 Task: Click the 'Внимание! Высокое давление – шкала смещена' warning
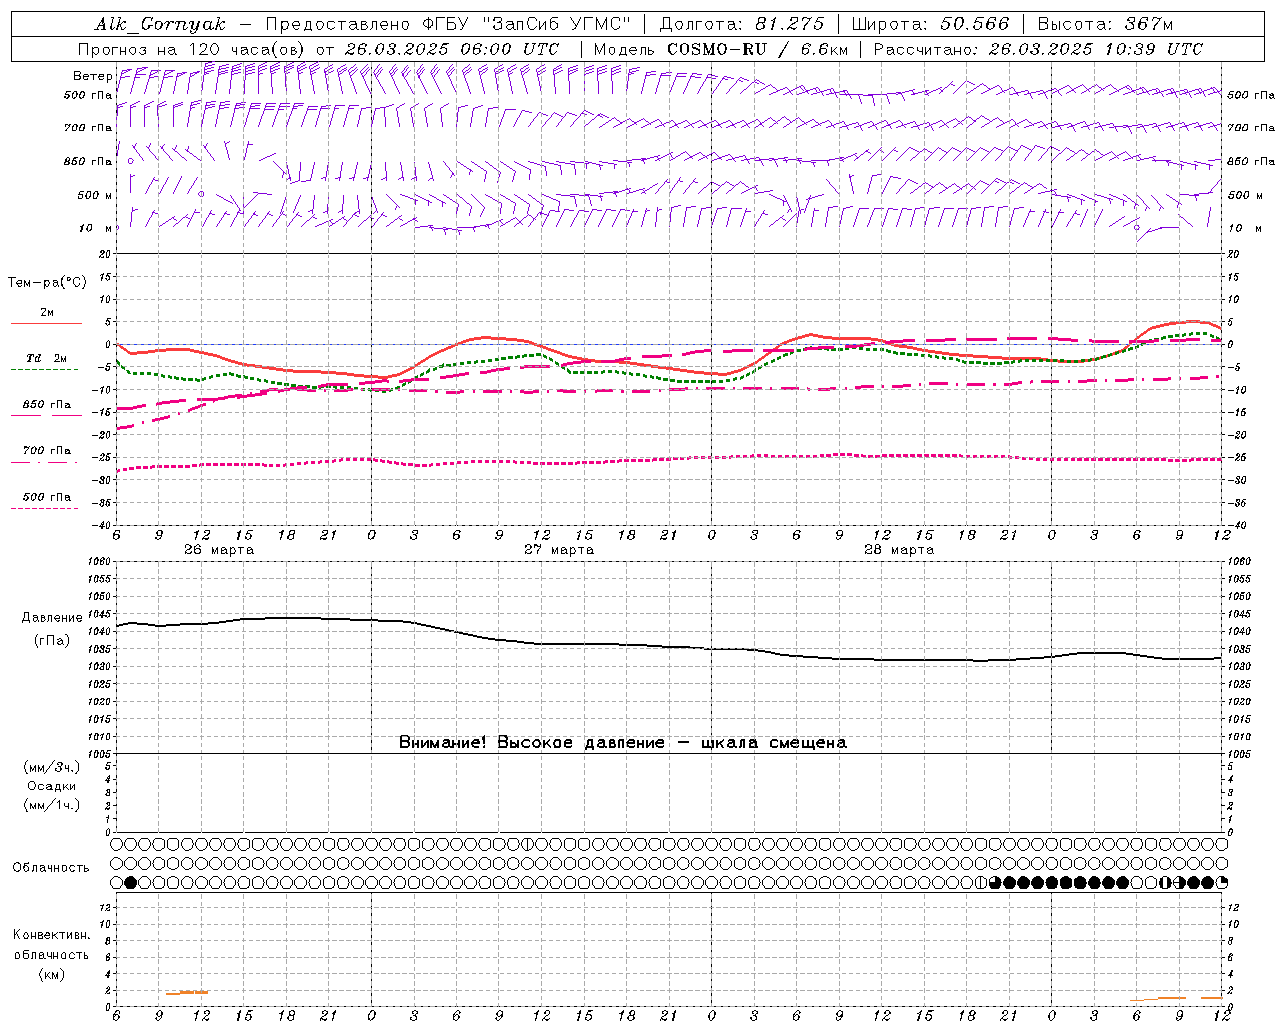click(x=623, y=743)
